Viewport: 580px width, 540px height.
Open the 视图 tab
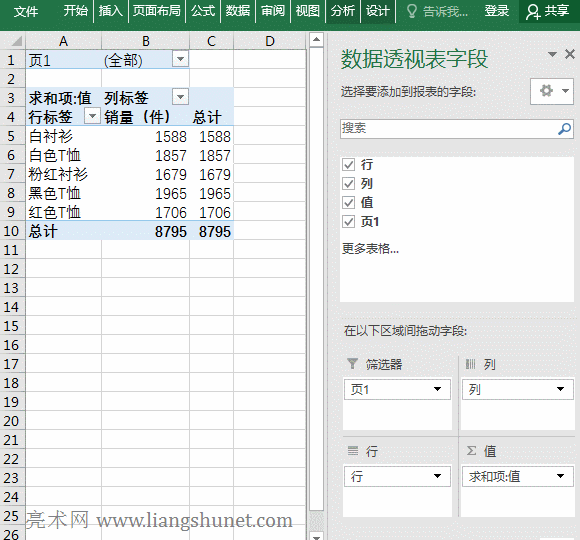point(308,11)
